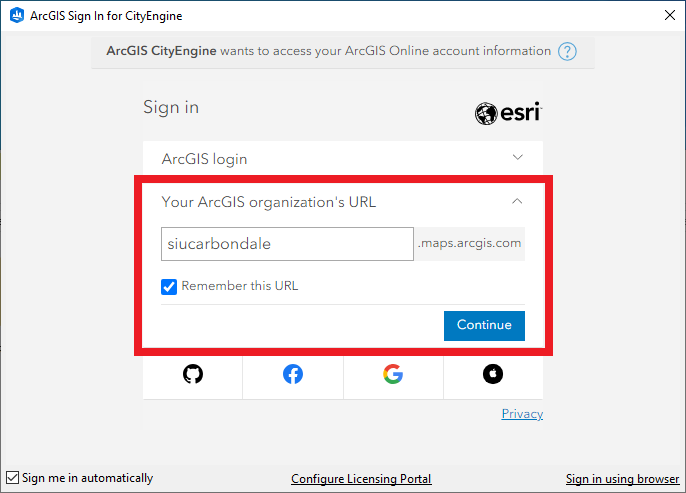Open the ArcGIS login panel header
This screenshot has height=493, width=686.
(x=204, y=159)
